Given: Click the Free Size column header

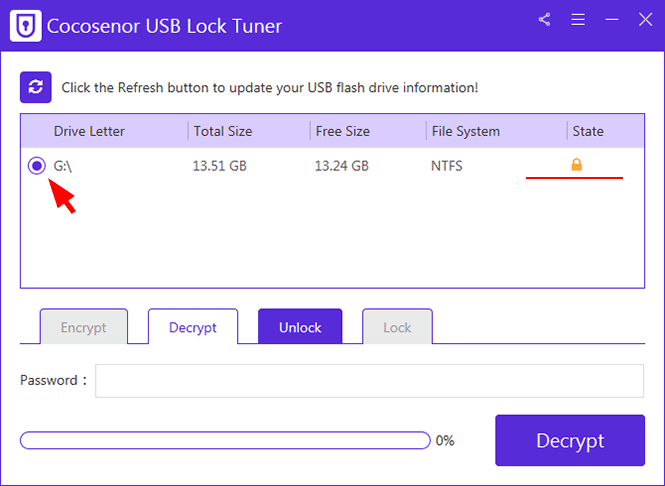Looking at the screenshot, I should pyautogui.click(x=343, y=131).
